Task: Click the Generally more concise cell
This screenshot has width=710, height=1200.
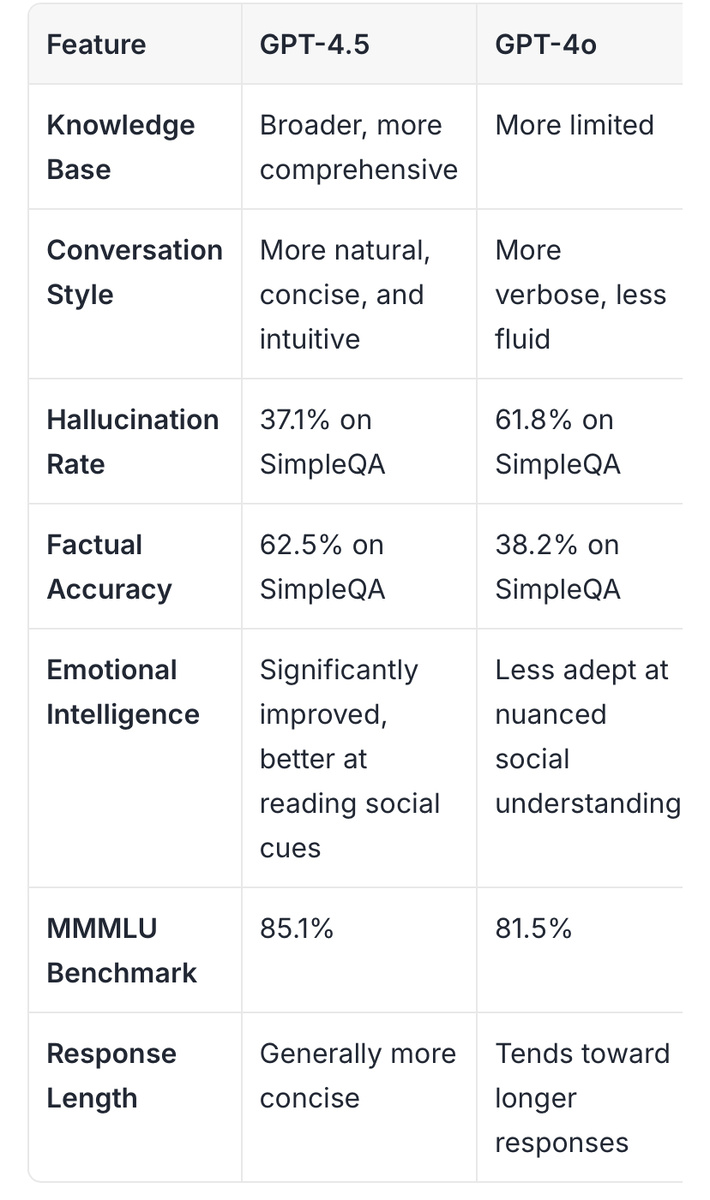Action: [x=357, y=1075]
